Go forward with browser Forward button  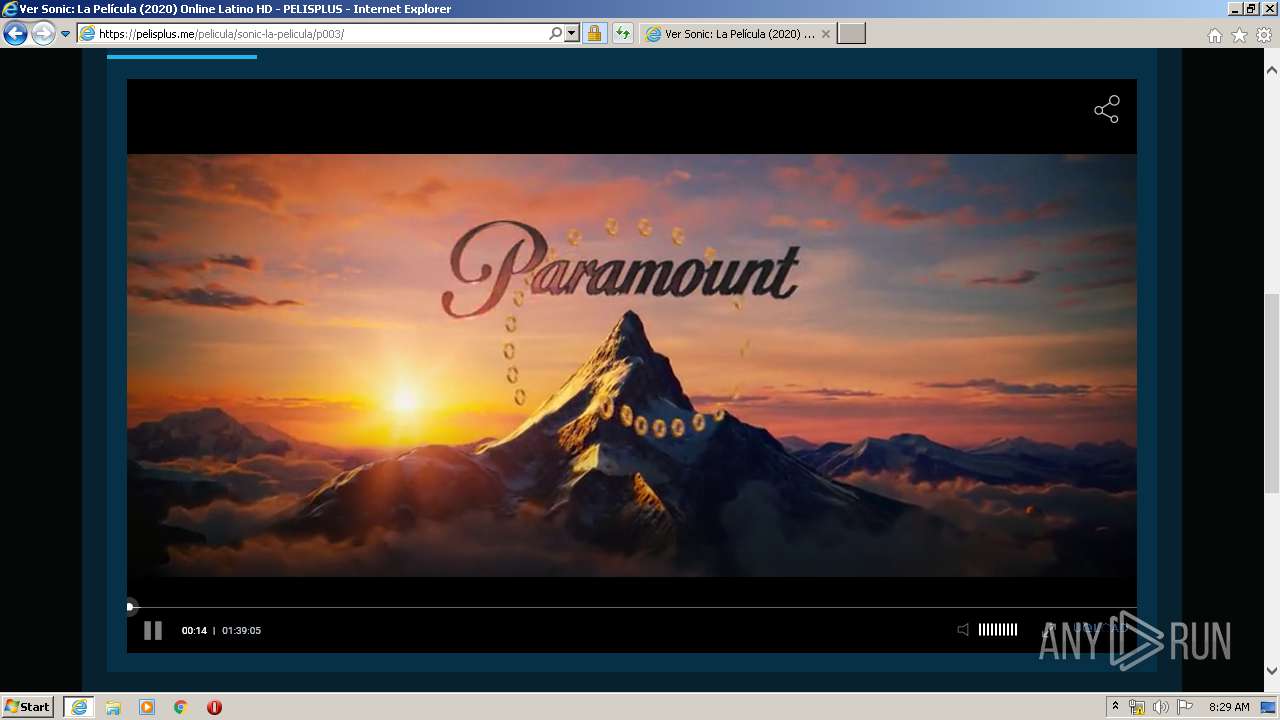[43, 33]
